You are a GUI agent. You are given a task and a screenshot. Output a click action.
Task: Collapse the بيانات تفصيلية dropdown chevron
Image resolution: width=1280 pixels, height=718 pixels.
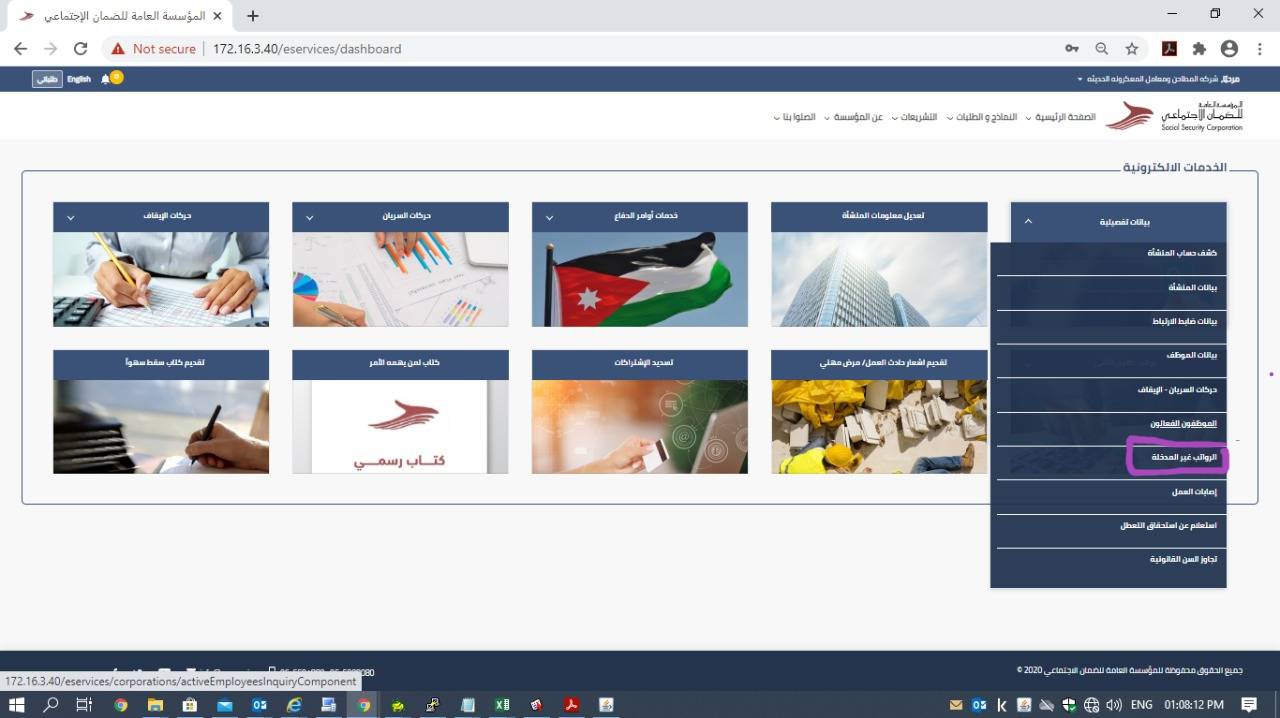pos(1029,221)
